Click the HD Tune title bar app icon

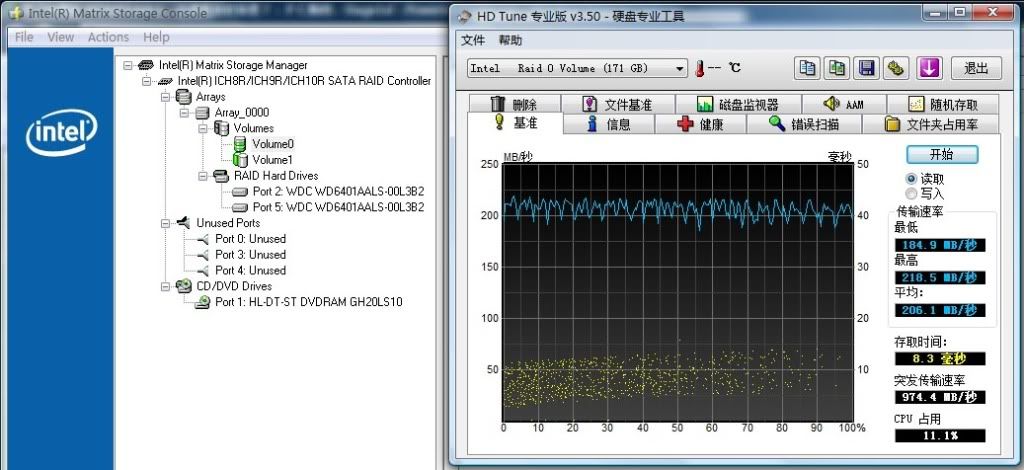pyautogui.click(x=464, y=17)
